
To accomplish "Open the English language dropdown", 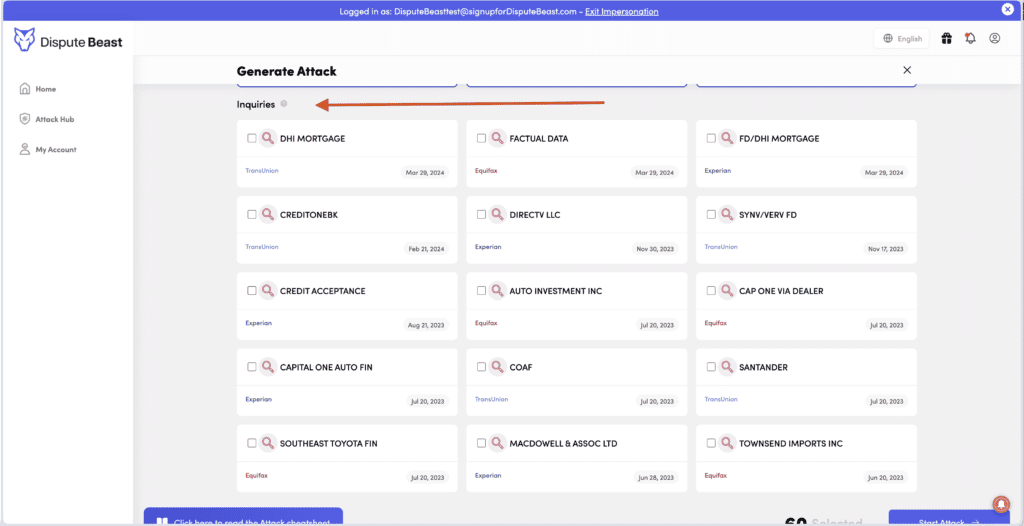I will coord(901,39).
